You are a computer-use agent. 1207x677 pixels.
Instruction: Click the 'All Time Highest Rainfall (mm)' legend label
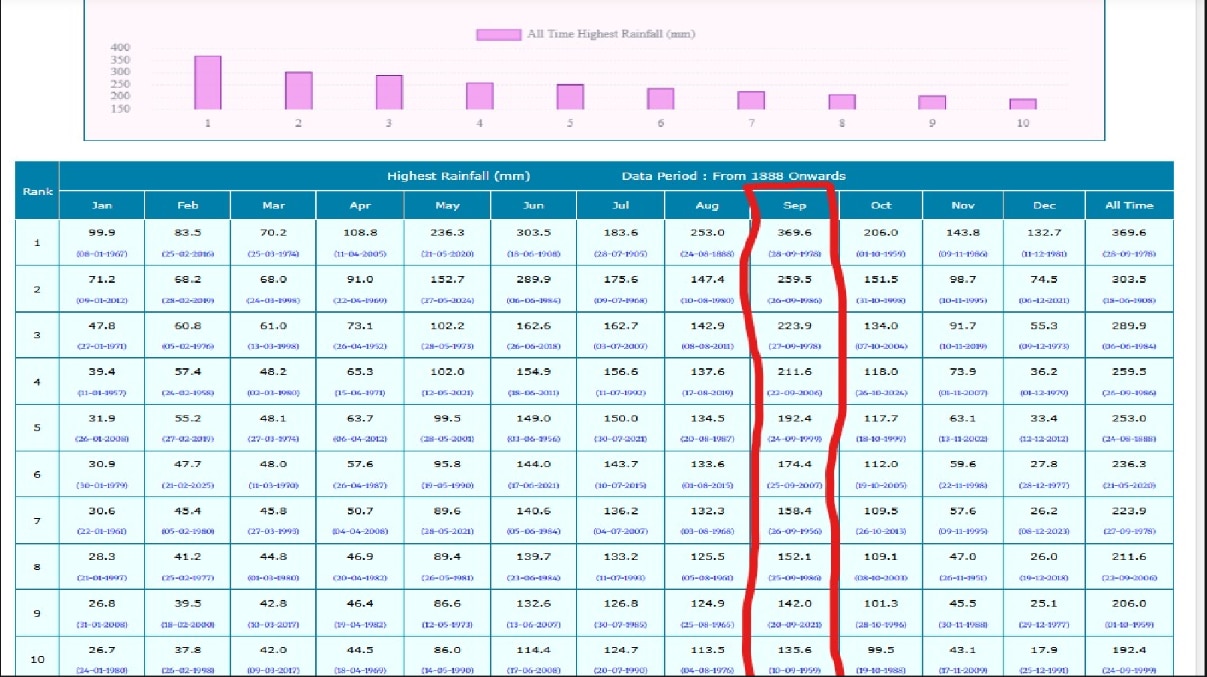pos(611,35)
